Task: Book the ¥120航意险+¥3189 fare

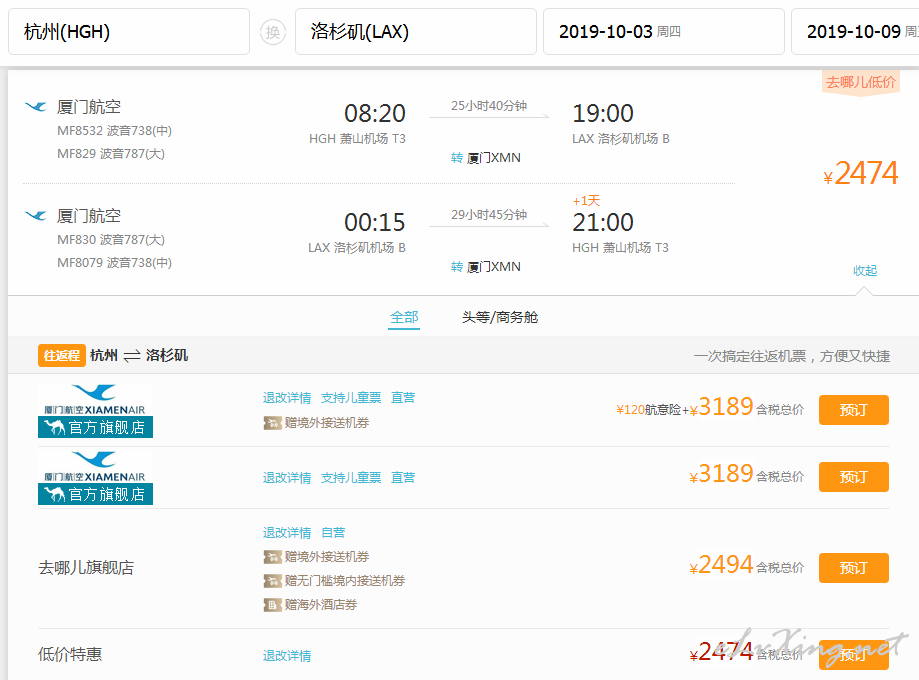Action: [853, 410]
